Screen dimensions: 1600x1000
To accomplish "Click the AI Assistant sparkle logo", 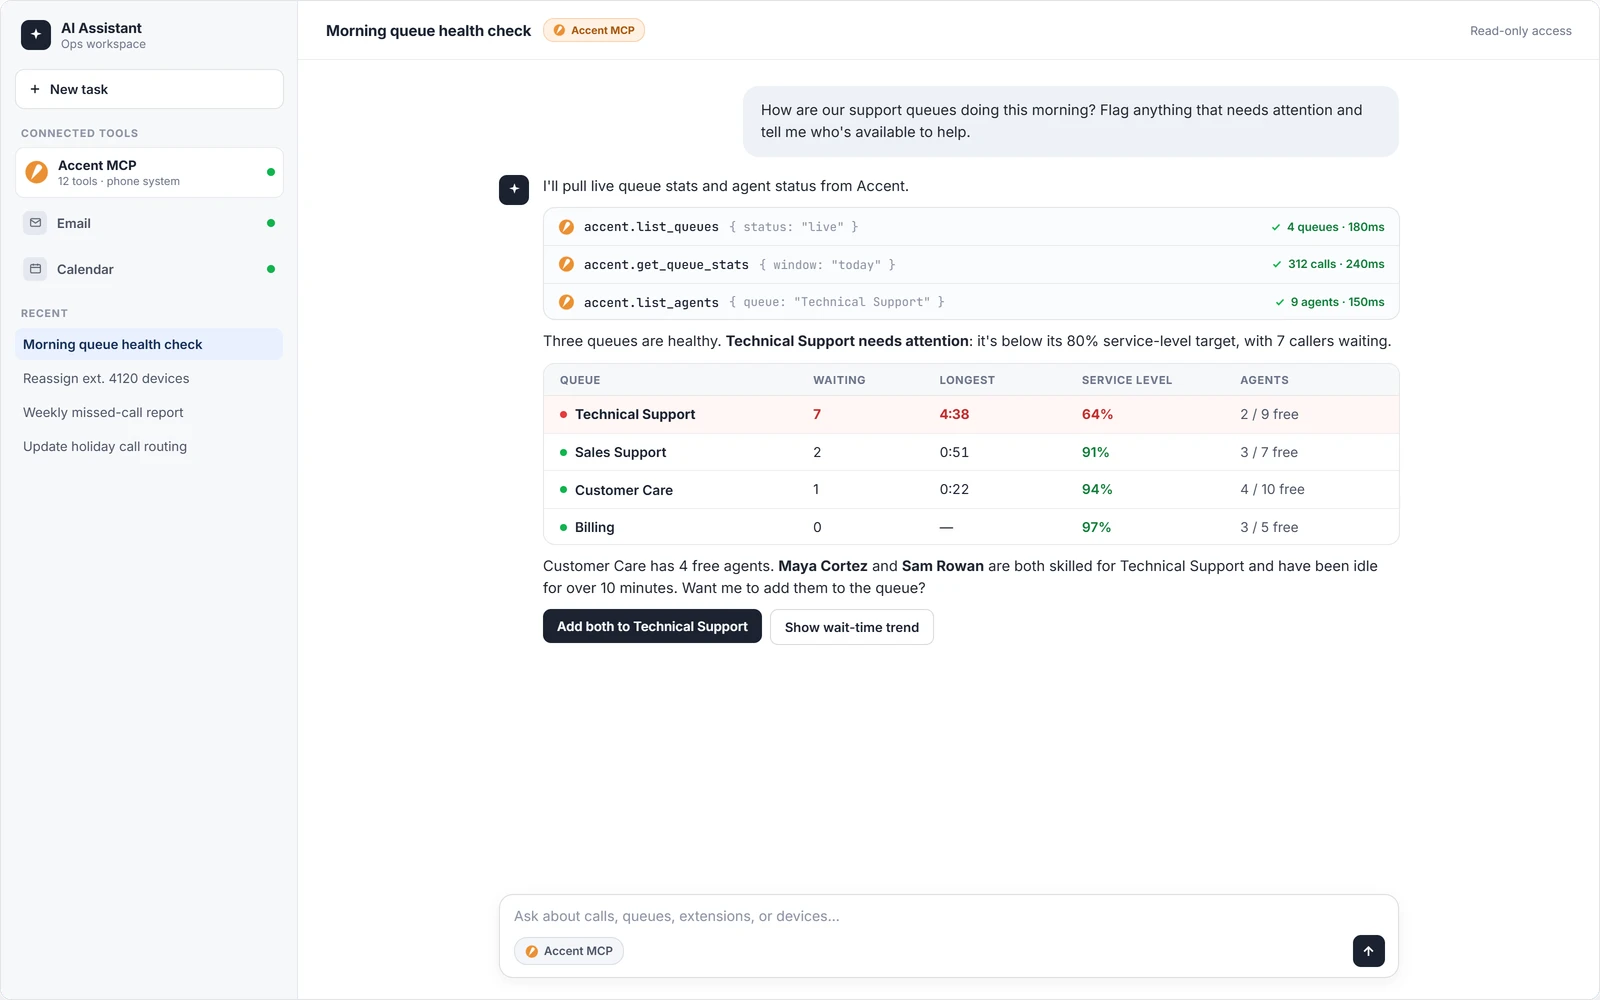I will pyautogui.click(x=36, y=35).
